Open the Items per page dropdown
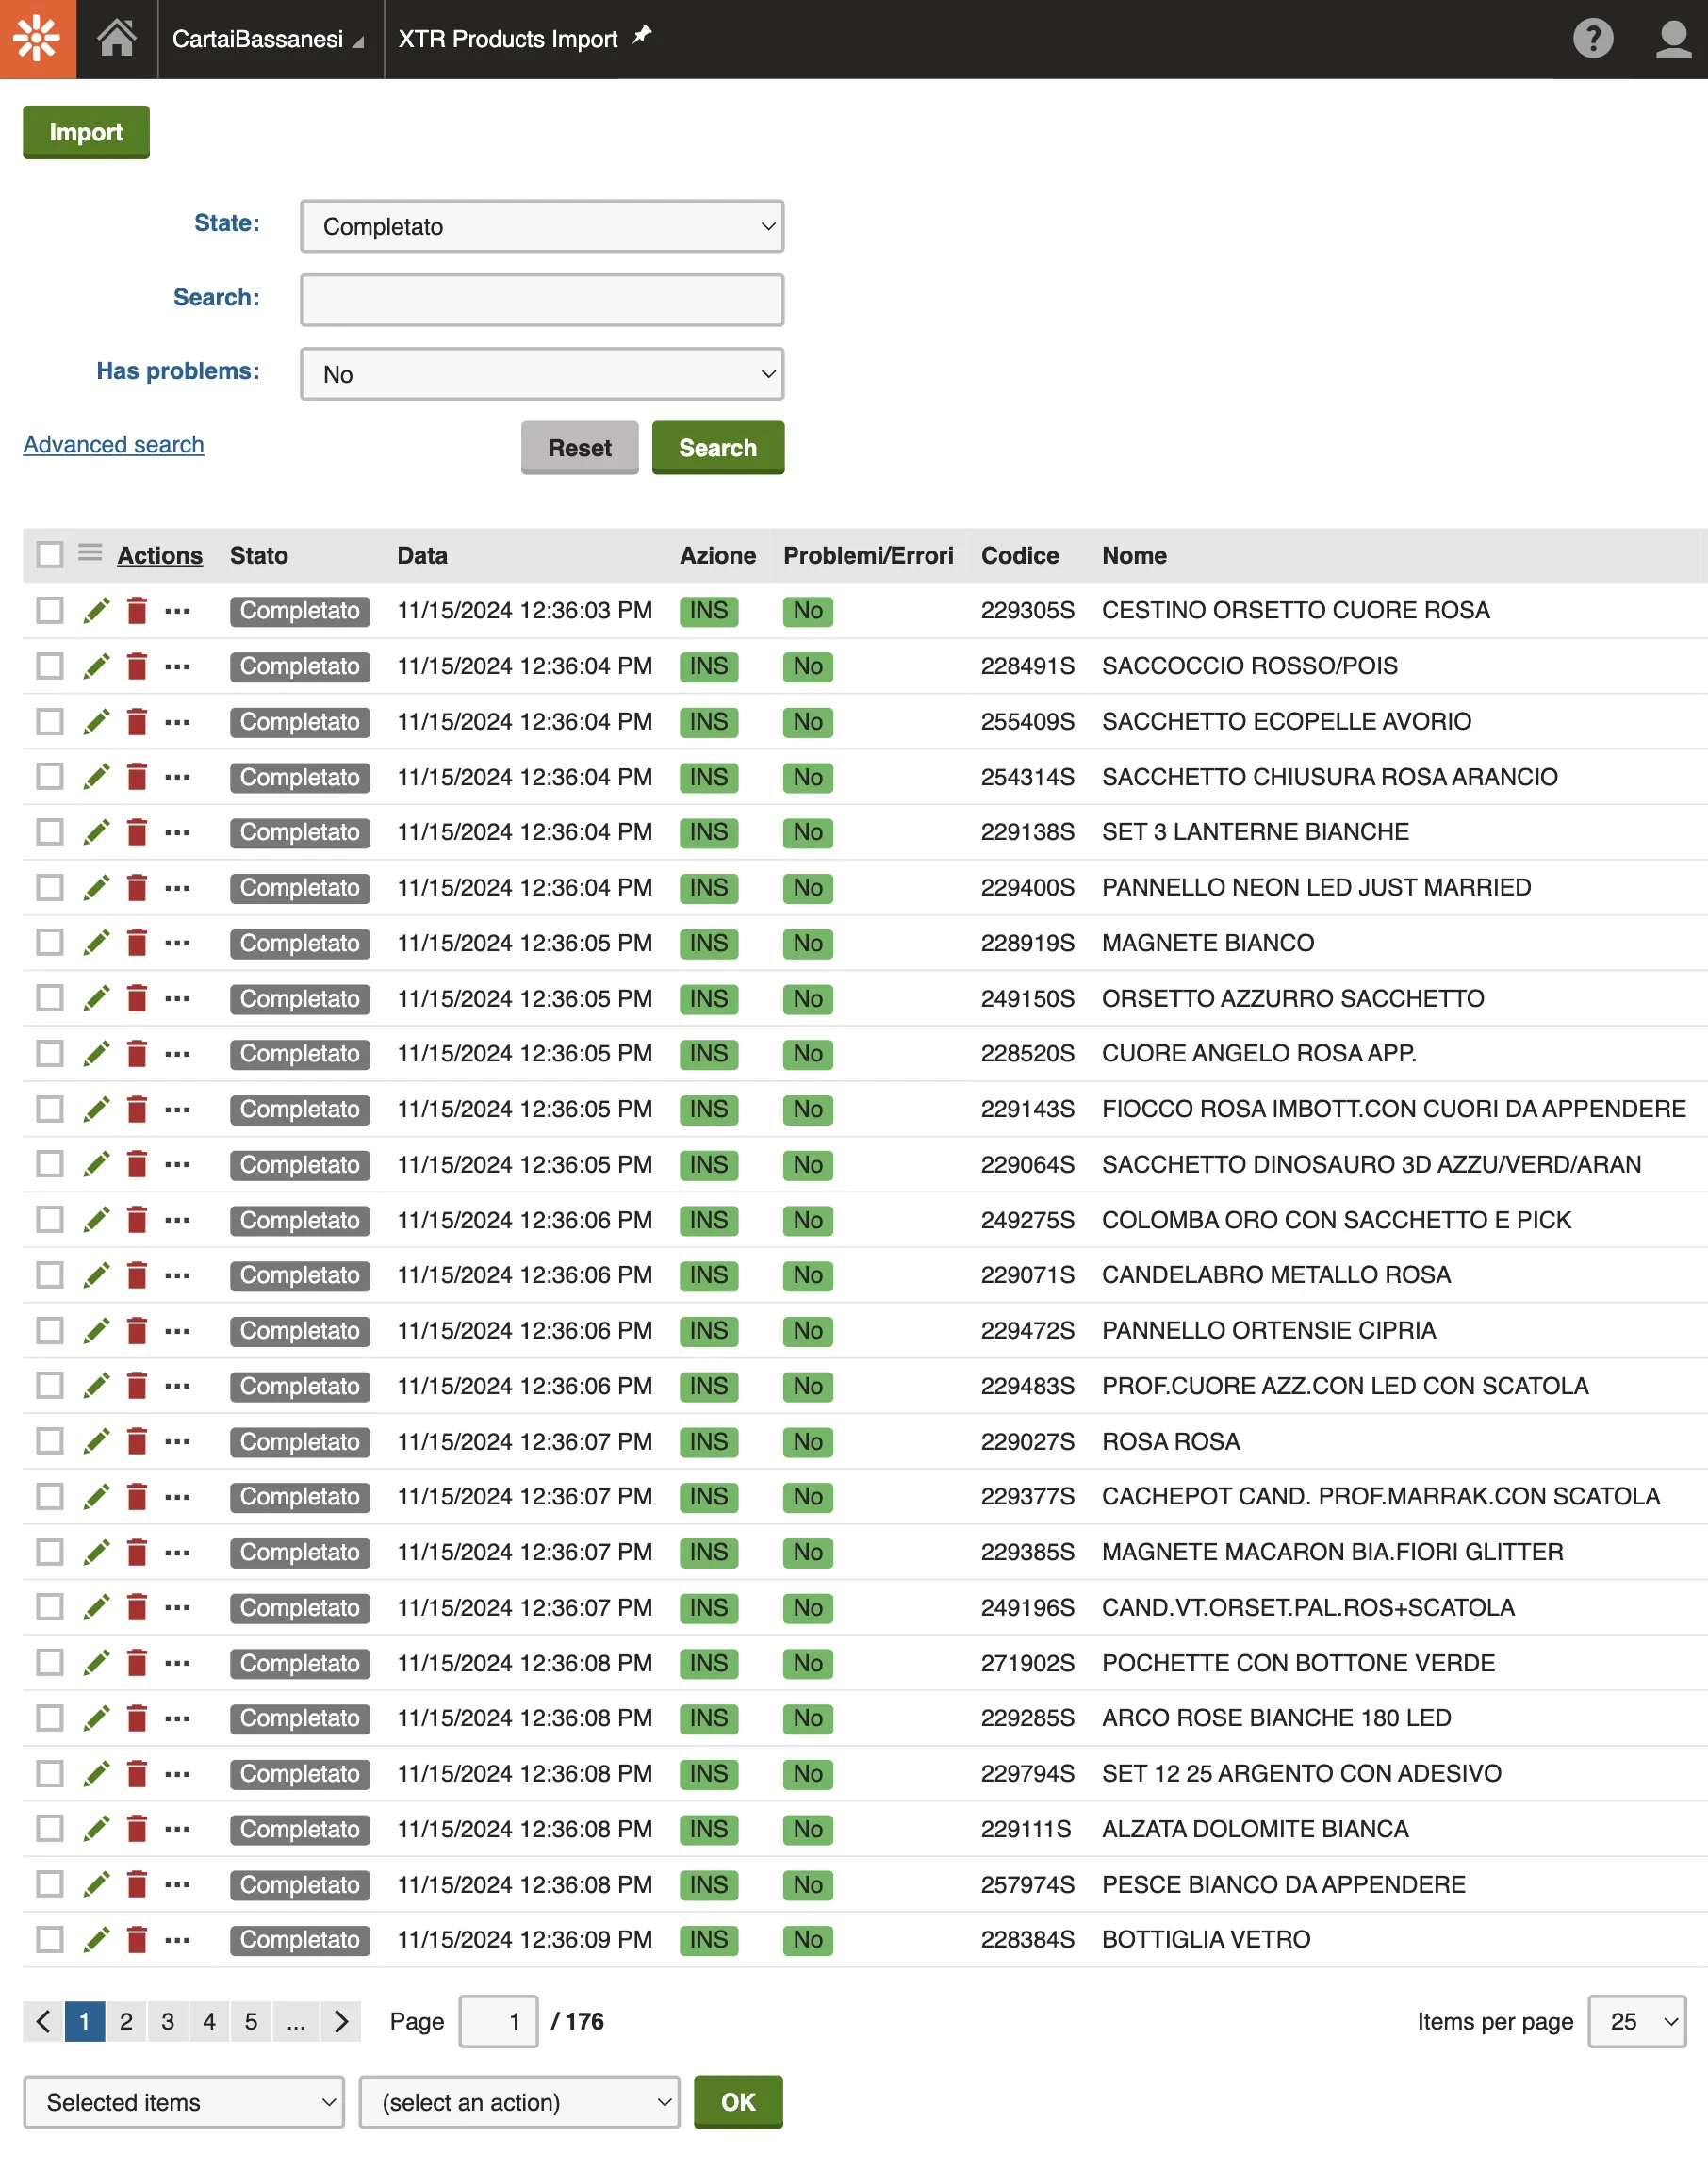Screen dimensions: 1708x2170 click(1636, 2021)
